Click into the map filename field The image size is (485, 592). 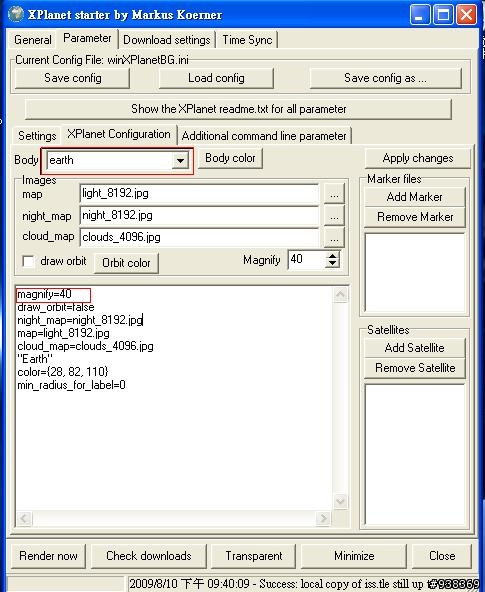point(199,194)
